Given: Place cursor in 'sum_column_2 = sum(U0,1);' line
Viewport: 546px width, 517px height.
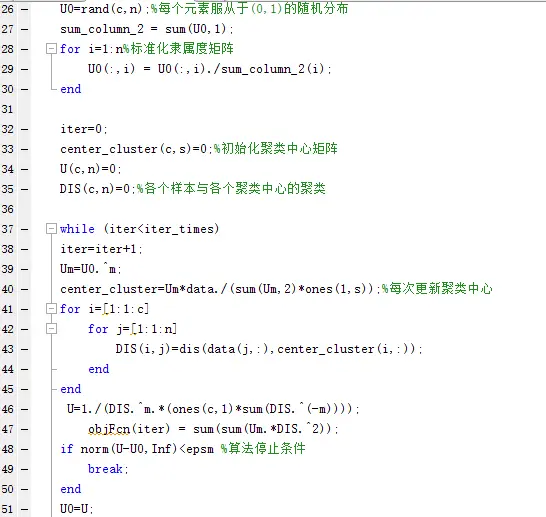Looking at the screenshot, I should pyautogui.click(x=147, y=29).
